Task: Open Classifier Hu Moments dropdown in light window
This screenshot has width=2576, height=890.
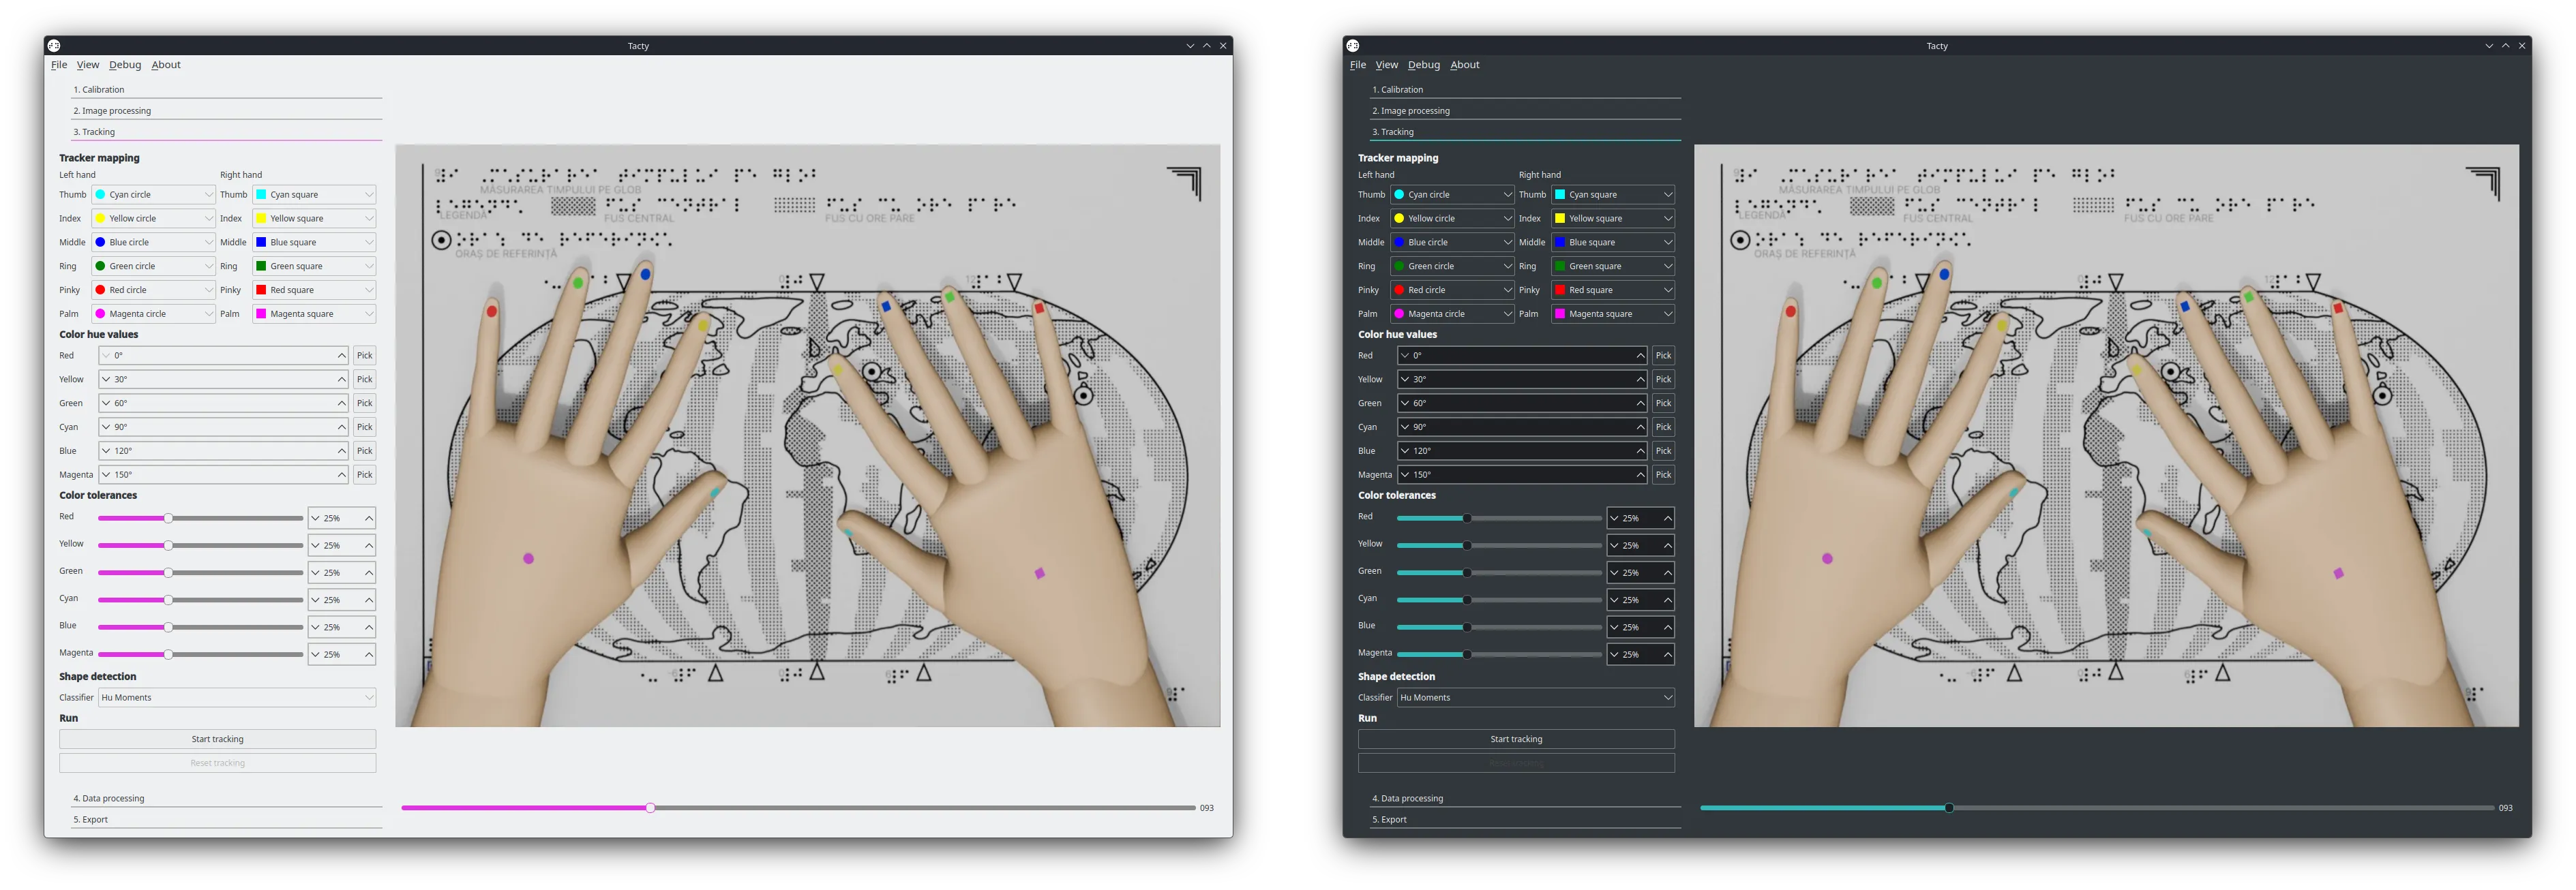Action: 237,698
